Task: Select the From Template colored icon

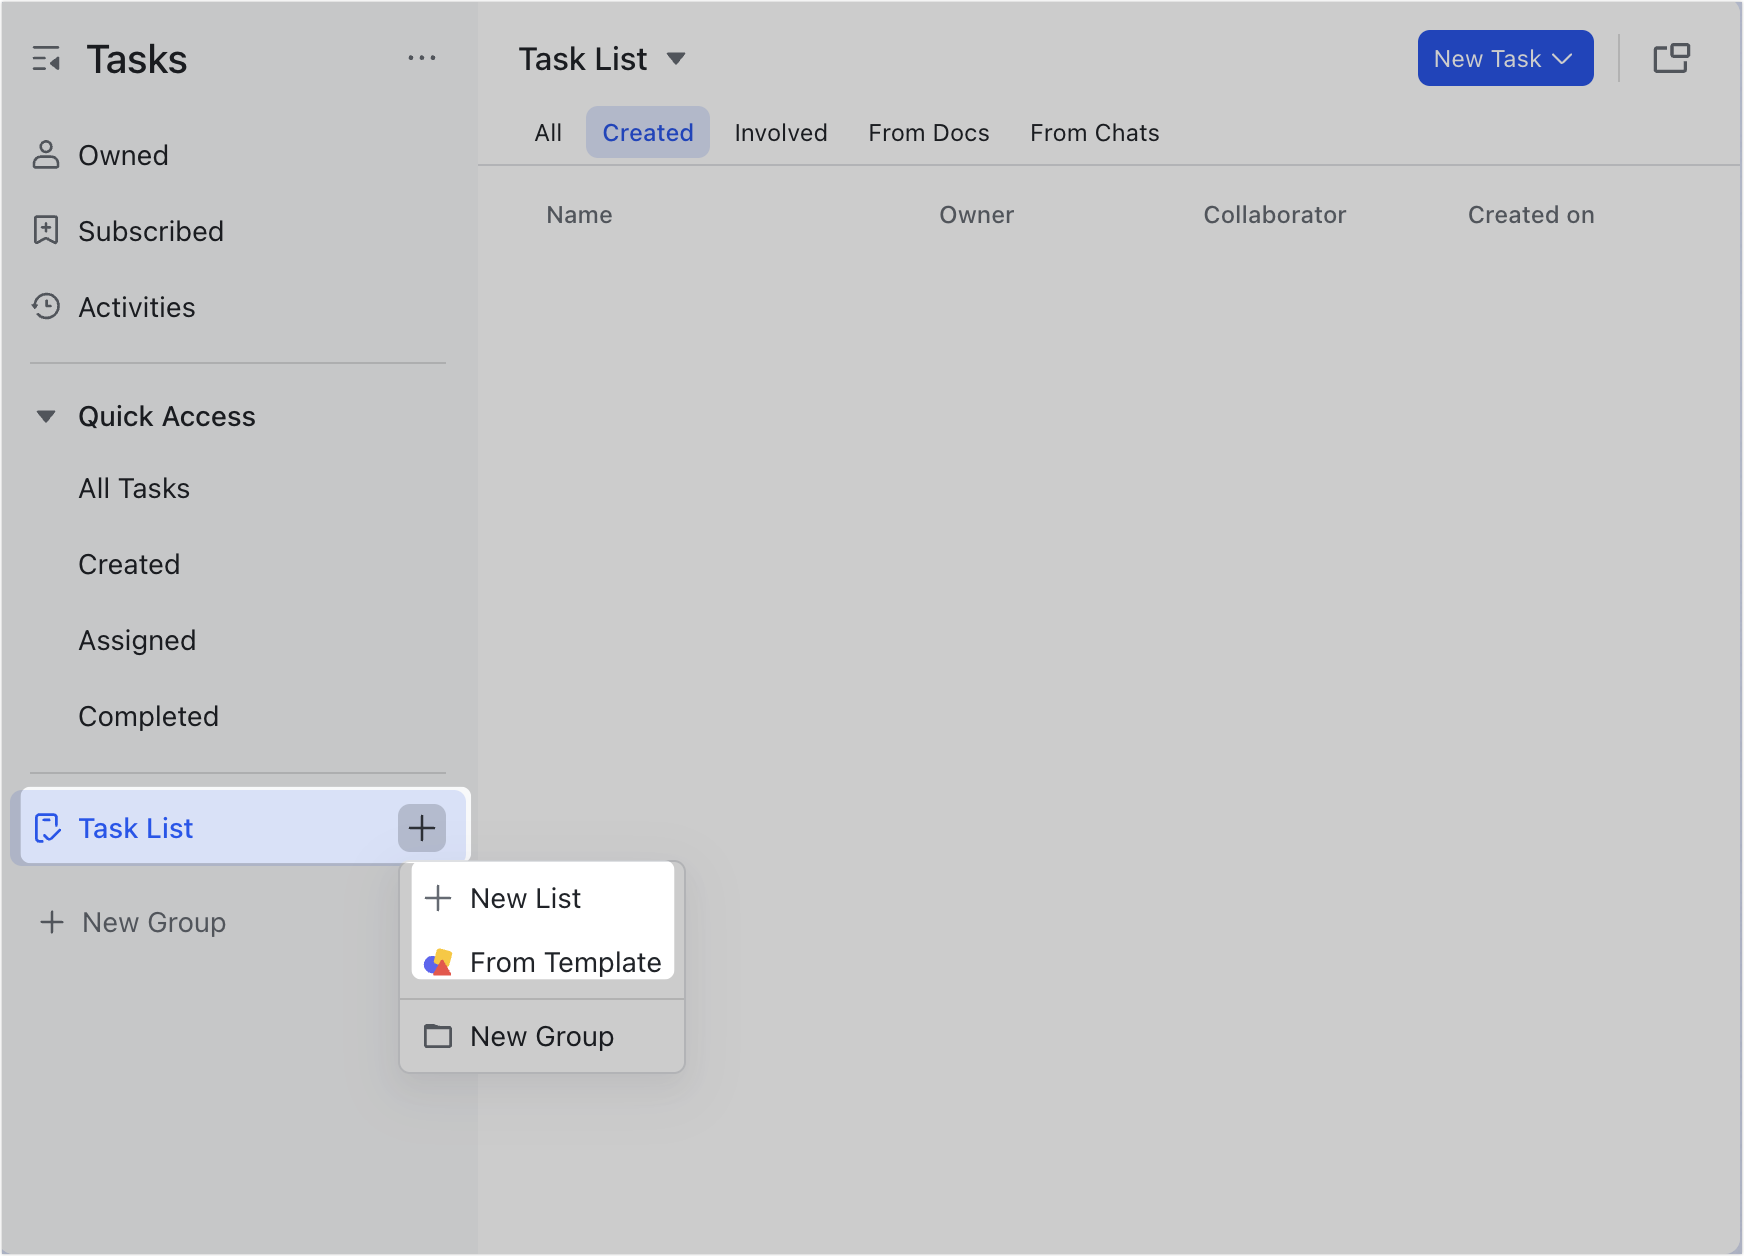Action: (438, 962)
